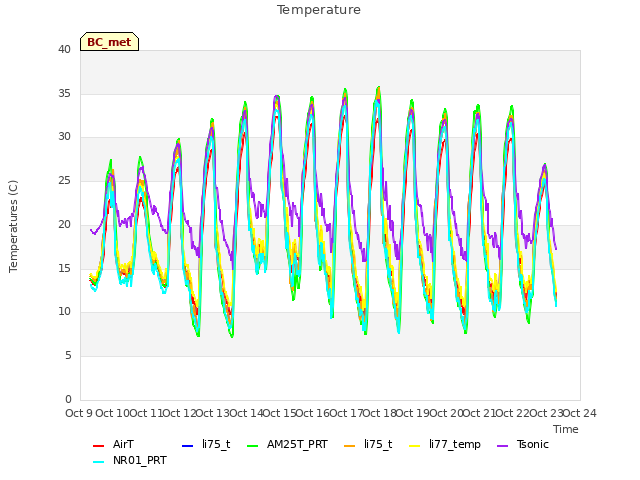Select the li77_temp legend label
Image resolution: width=640 pixels, height=480 pixels.
[455, 444]
